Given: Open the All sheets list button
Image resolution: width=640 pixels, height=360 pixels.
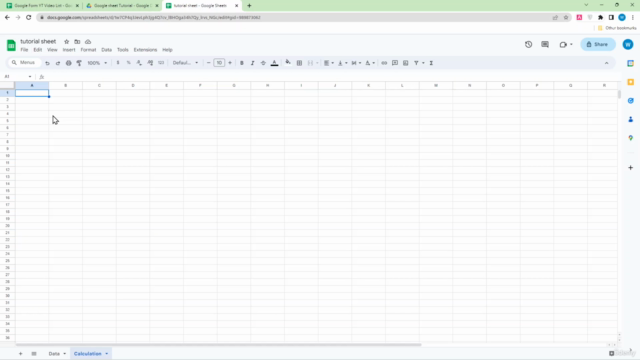Looking at the screenshot, I should pyautogui.click(x=34, y=353).
